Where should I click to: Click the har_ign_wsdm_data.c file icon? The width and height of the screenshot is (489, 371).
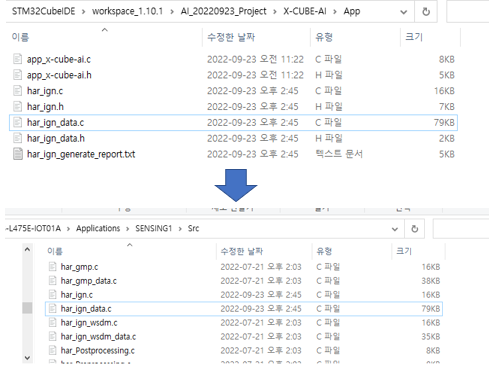point(52,336)
